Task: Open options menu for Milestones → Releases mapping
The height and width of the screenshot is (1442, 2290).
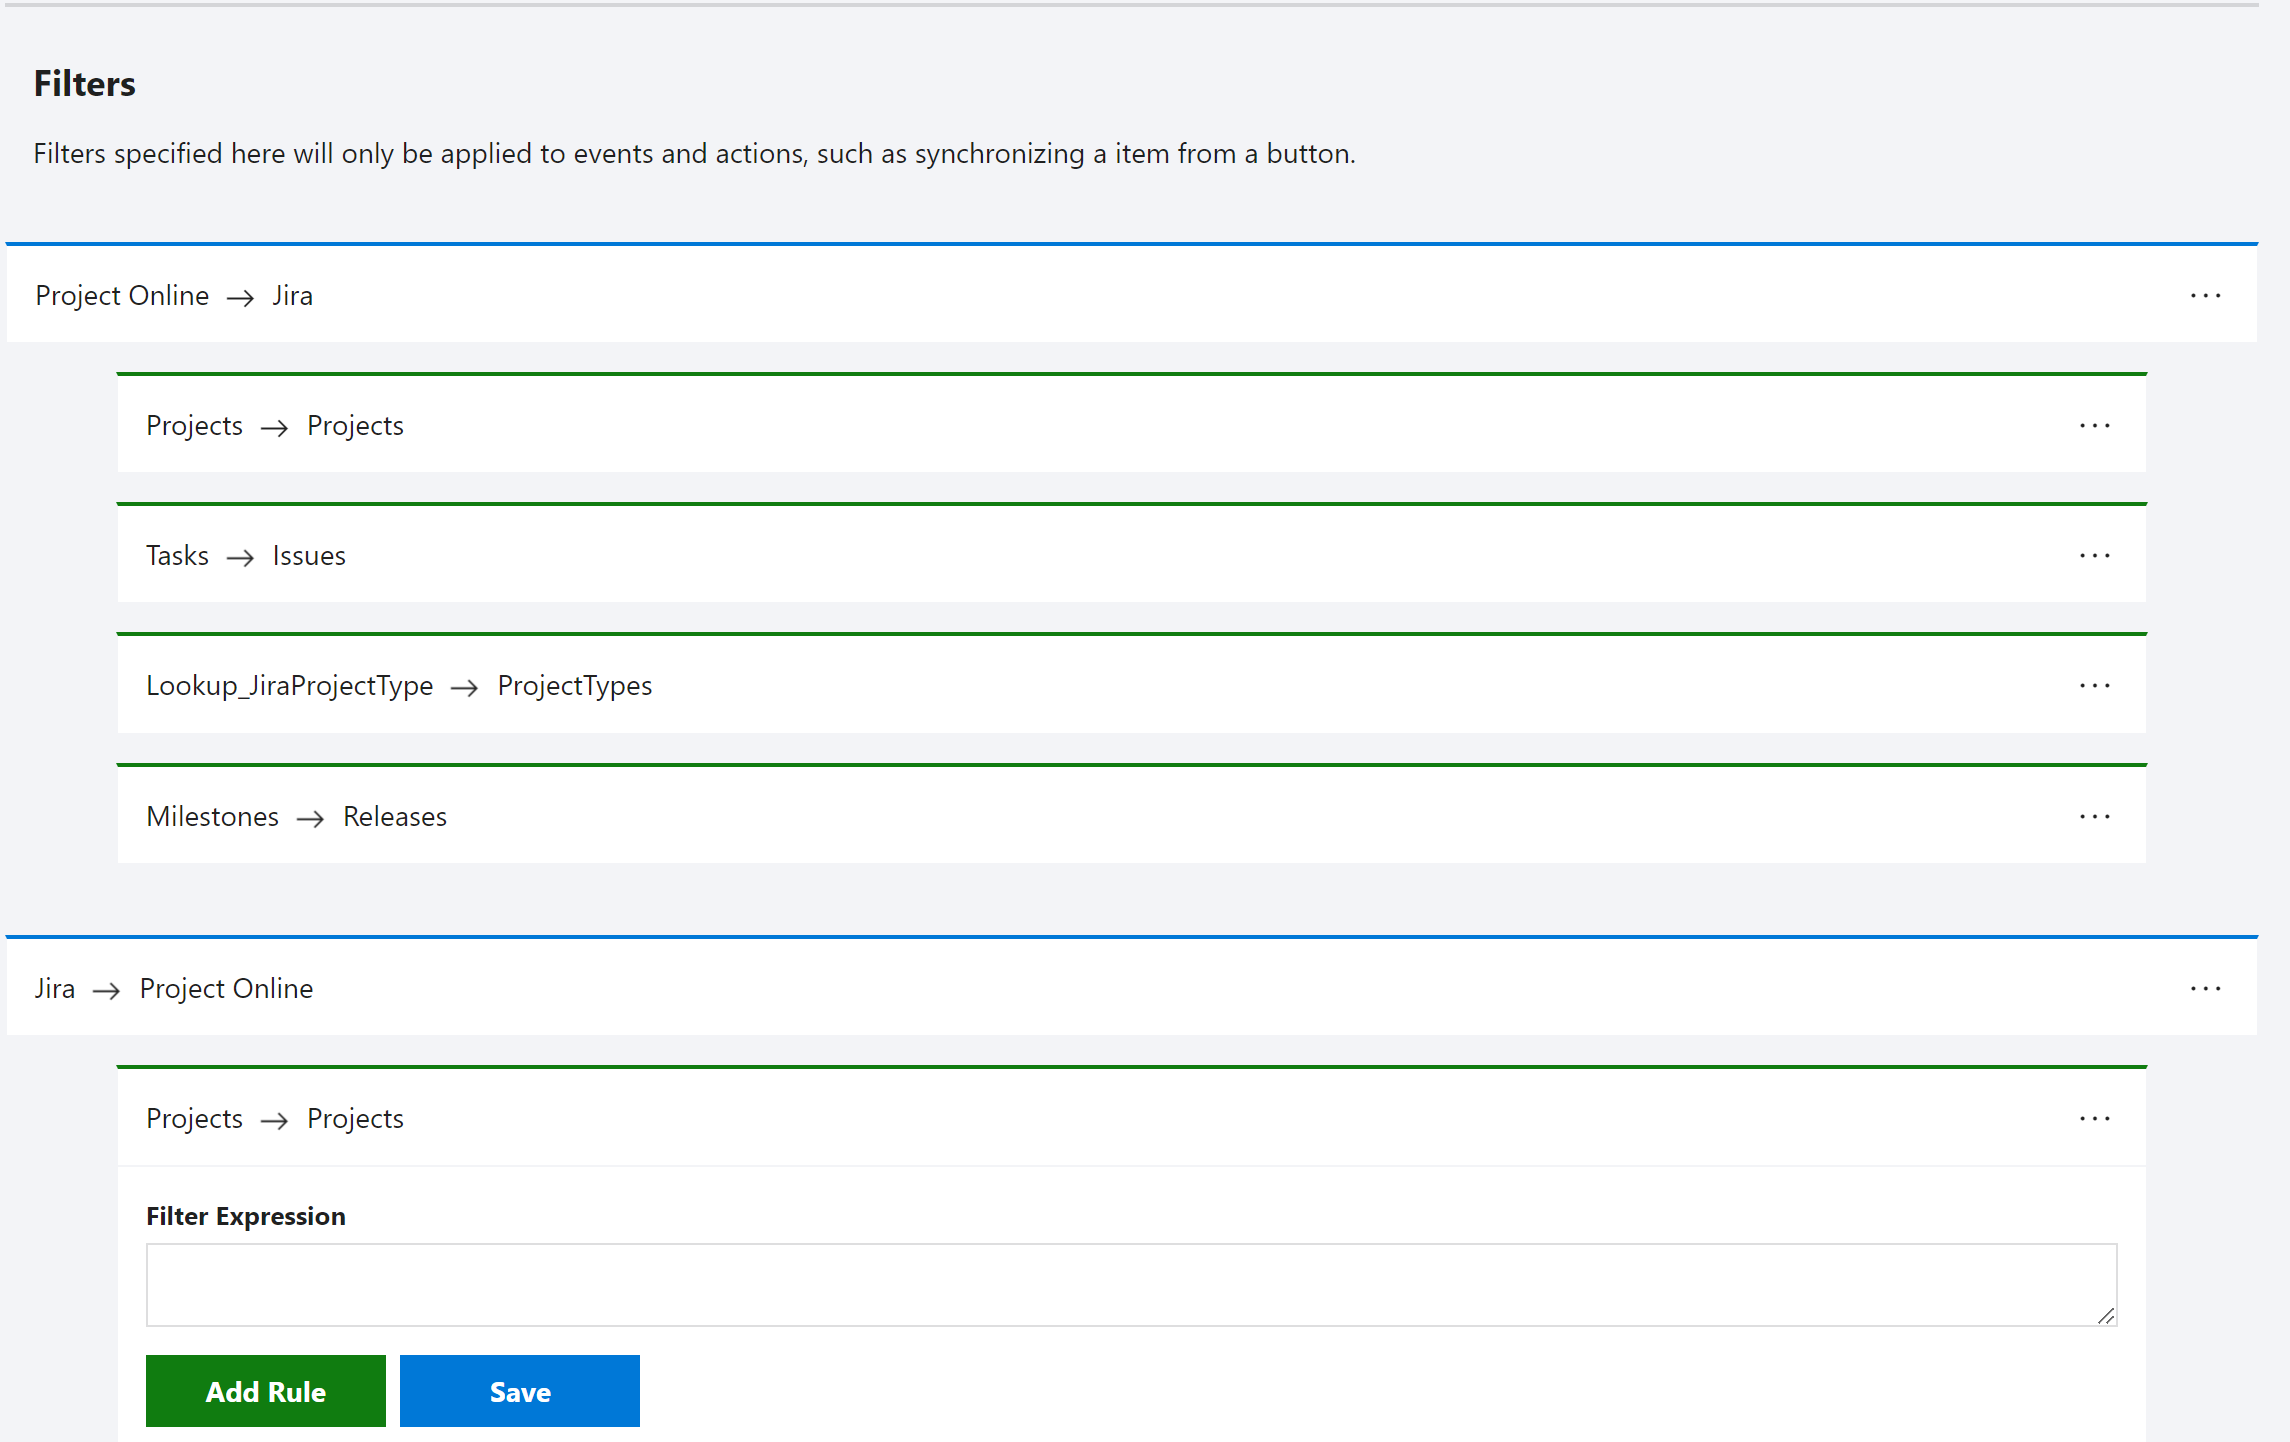Action: coord(2095,816)
